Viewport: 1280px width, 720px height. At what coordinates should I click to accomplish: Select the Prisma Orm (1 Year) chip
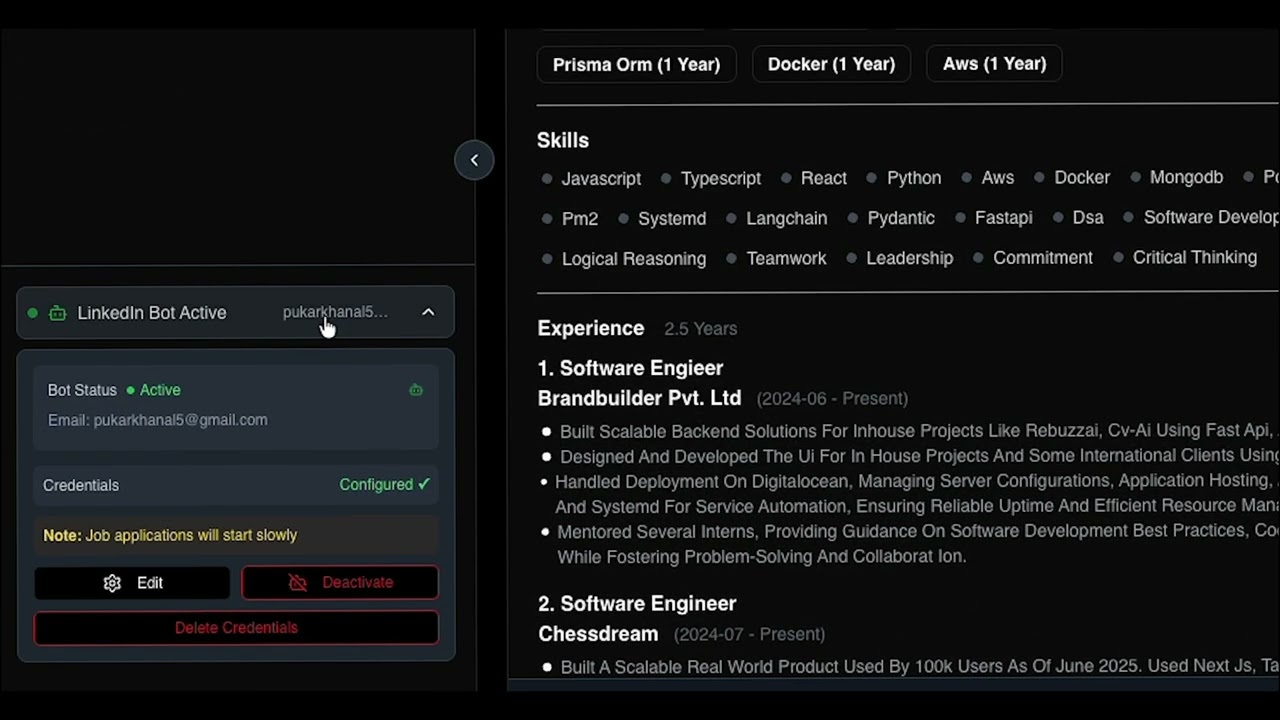click(636, 64)
